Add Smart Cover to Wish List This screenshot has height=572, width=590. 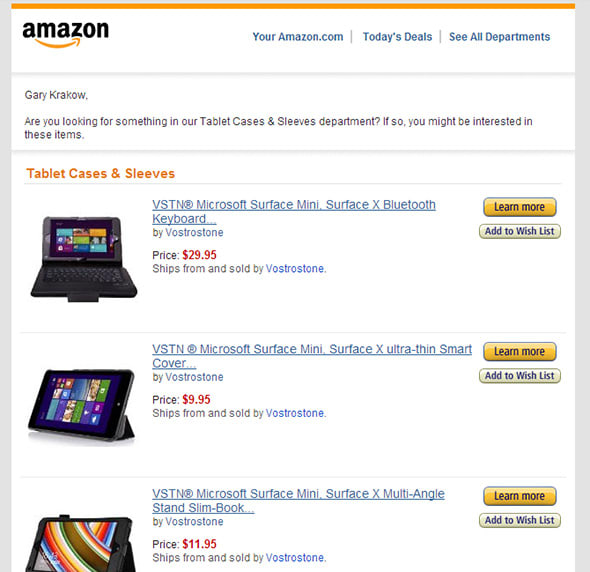519,376
